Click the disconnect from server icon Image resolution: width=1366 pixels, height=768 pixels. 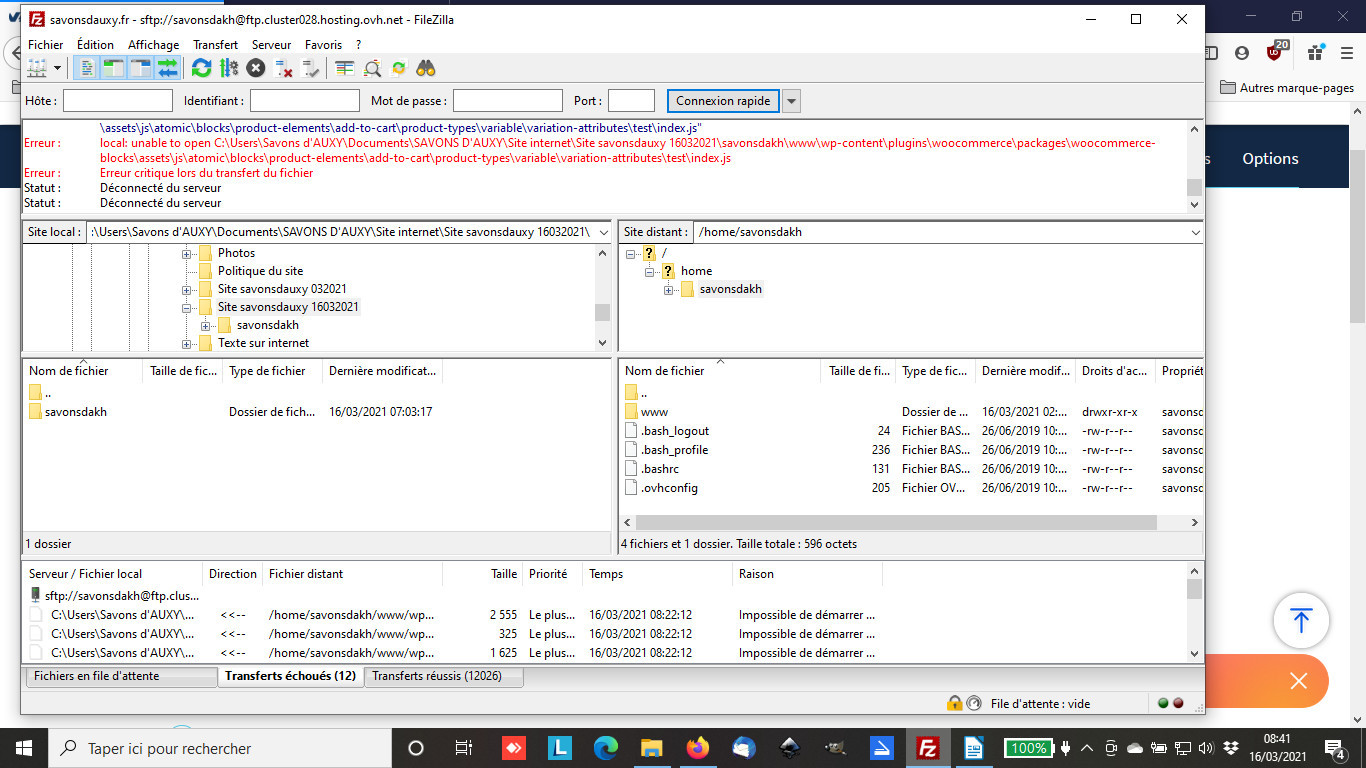point(284,68)
